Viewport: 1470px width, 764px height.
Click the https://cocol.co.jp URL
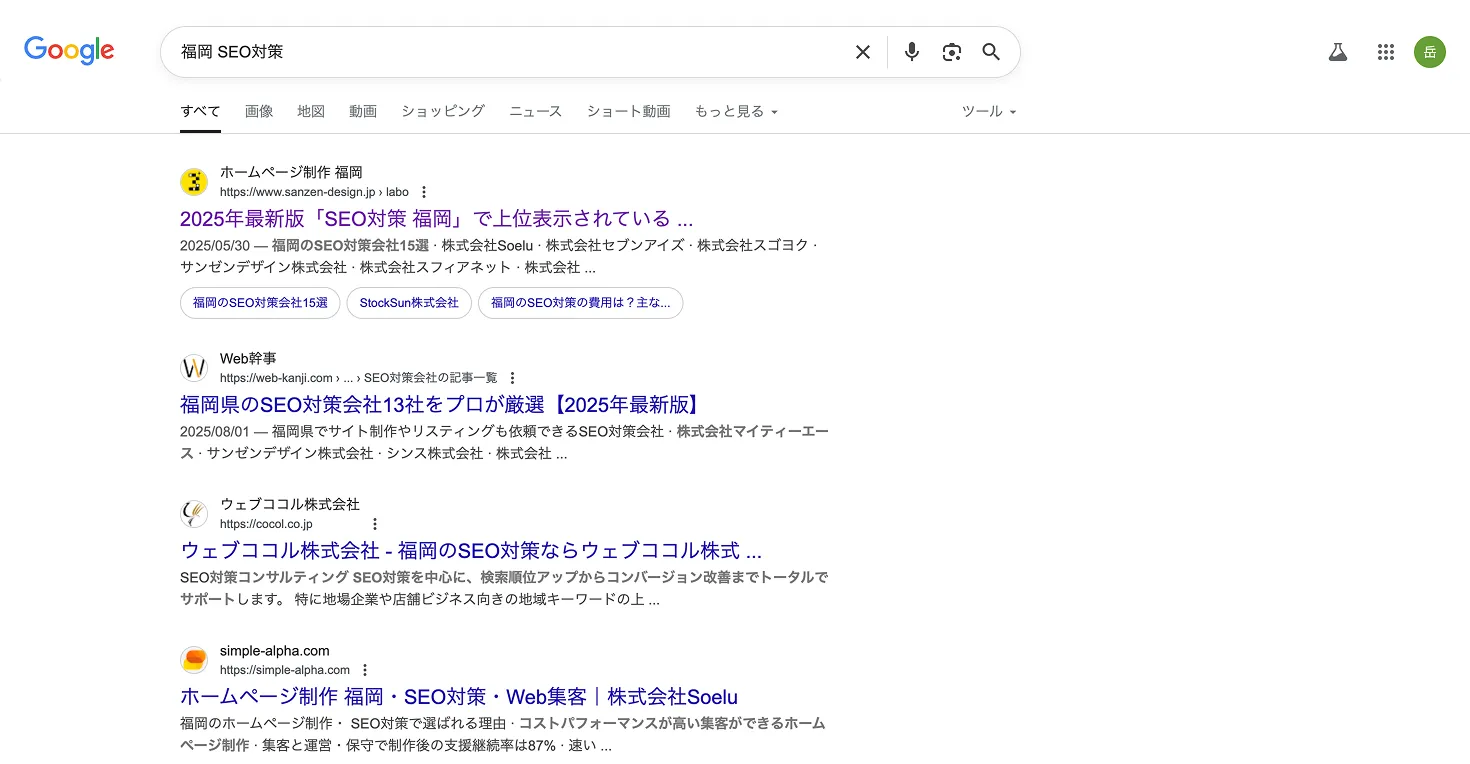(266, 524)
